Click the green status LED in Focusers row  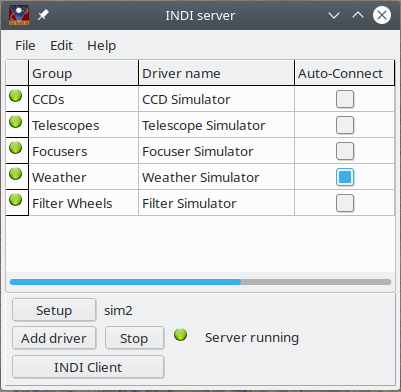[x=15, y=148]
